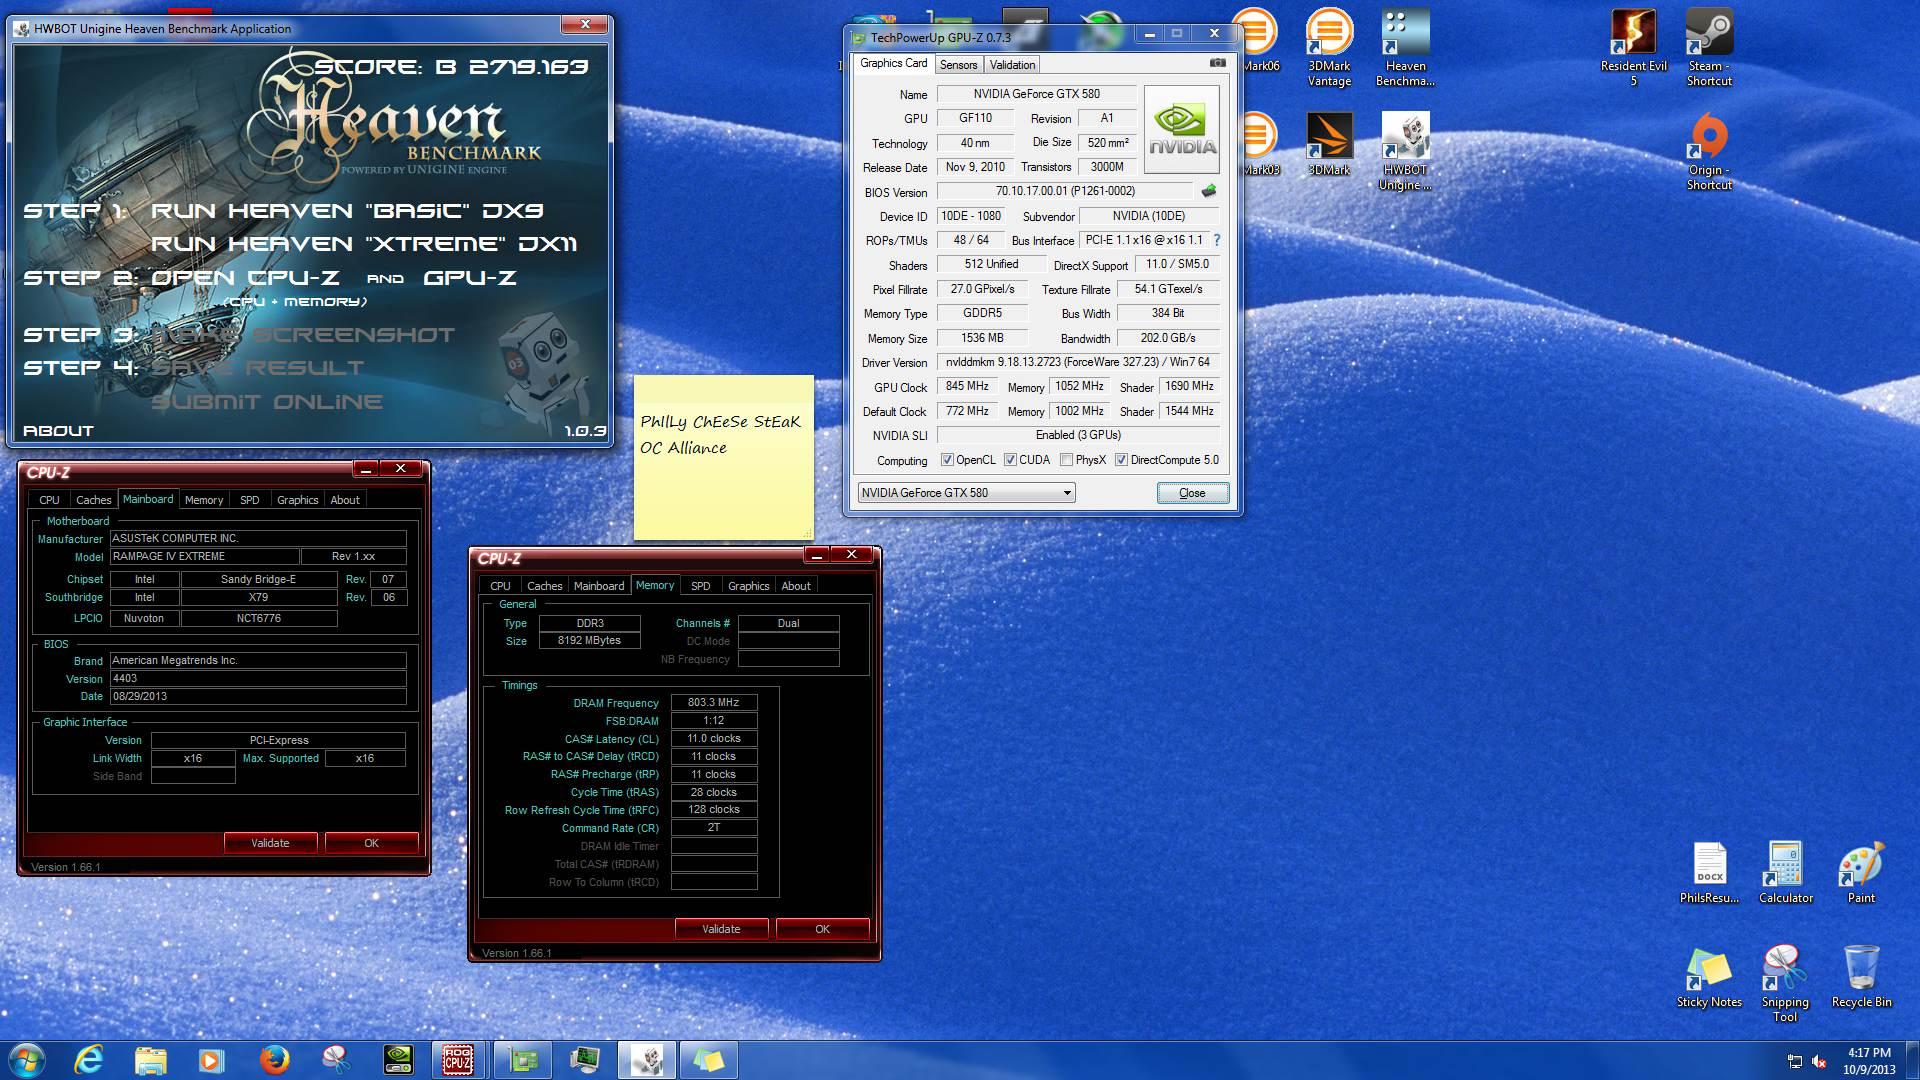Switch to the Validation tab in GPU-Z
This screenshot has width=1920, height=1080.
click(1012, 65)
